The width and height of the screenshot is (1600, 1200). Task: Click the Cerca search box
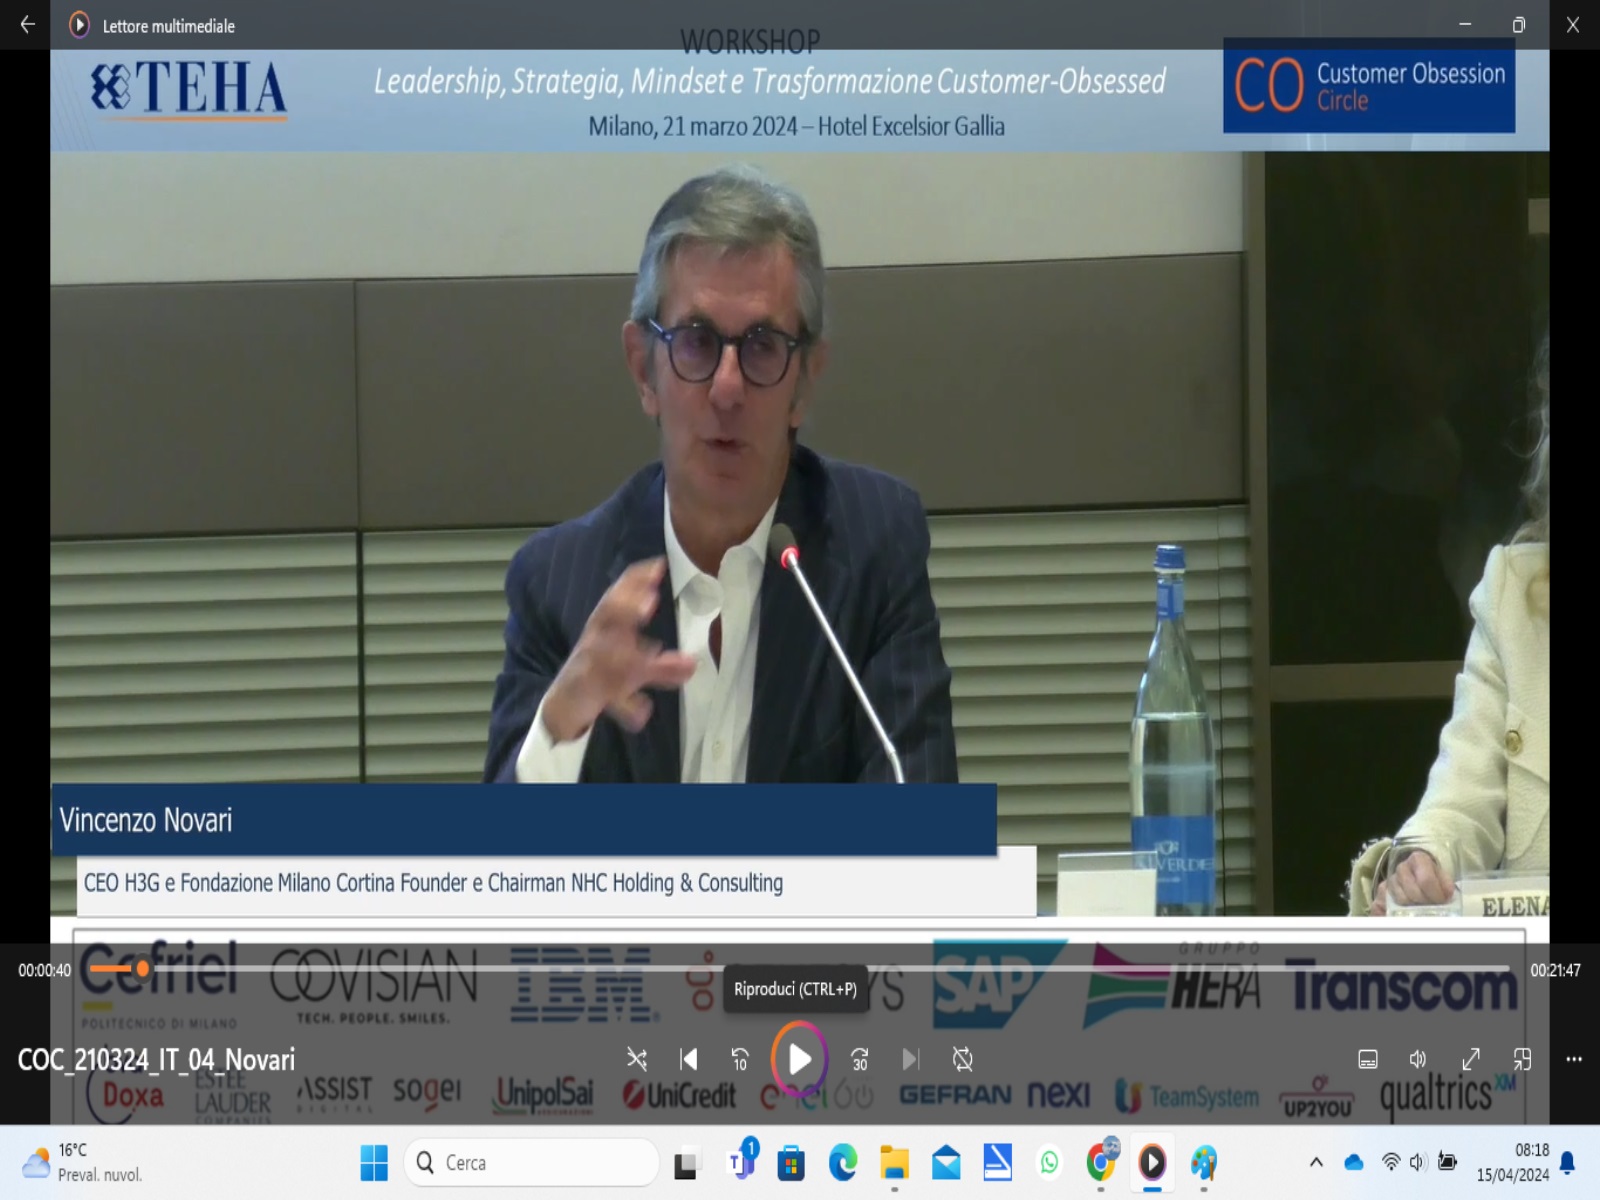(x=532, y=1162)
